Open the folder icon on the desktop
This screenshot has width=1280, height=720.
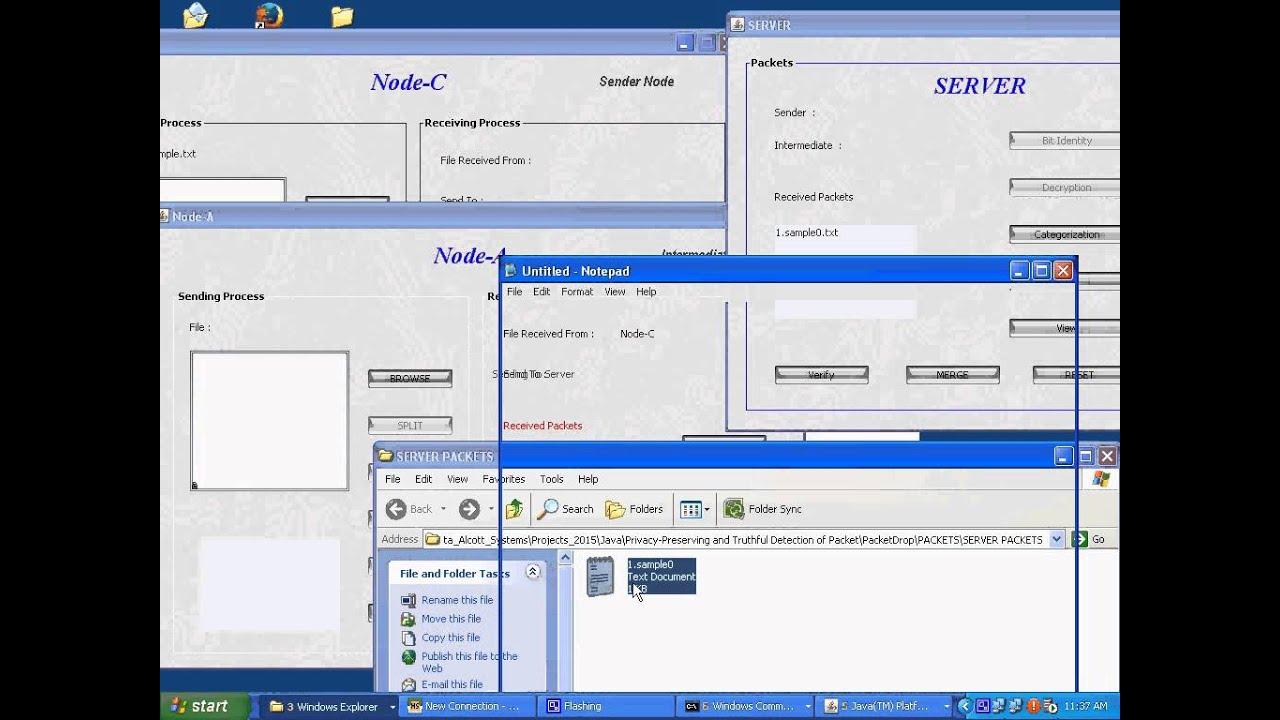[342, 16]
